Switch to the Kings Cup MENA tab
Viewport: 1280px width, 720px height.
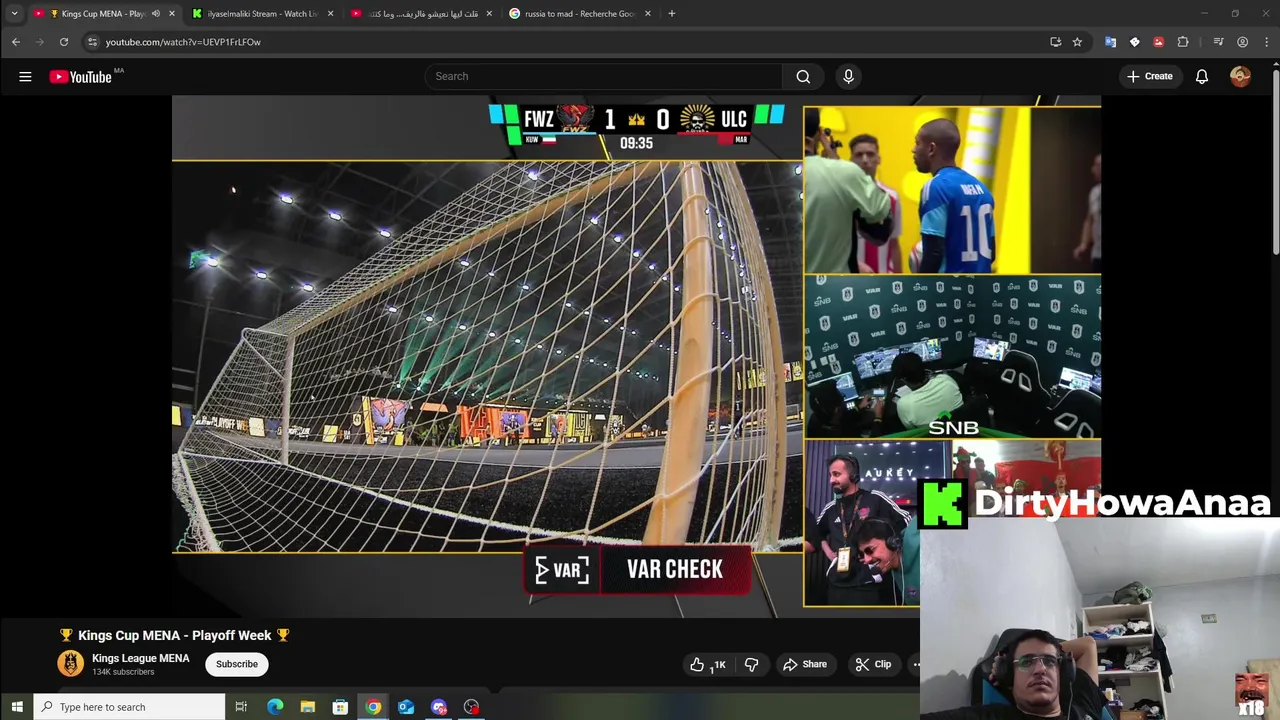coord(103,14)
